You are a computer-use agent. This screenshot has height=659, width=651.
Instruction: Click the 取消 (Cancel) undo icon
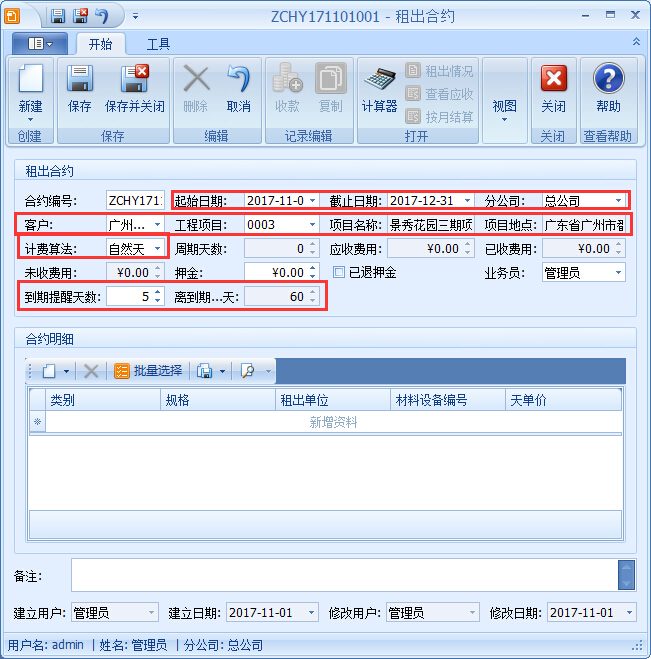238,89
